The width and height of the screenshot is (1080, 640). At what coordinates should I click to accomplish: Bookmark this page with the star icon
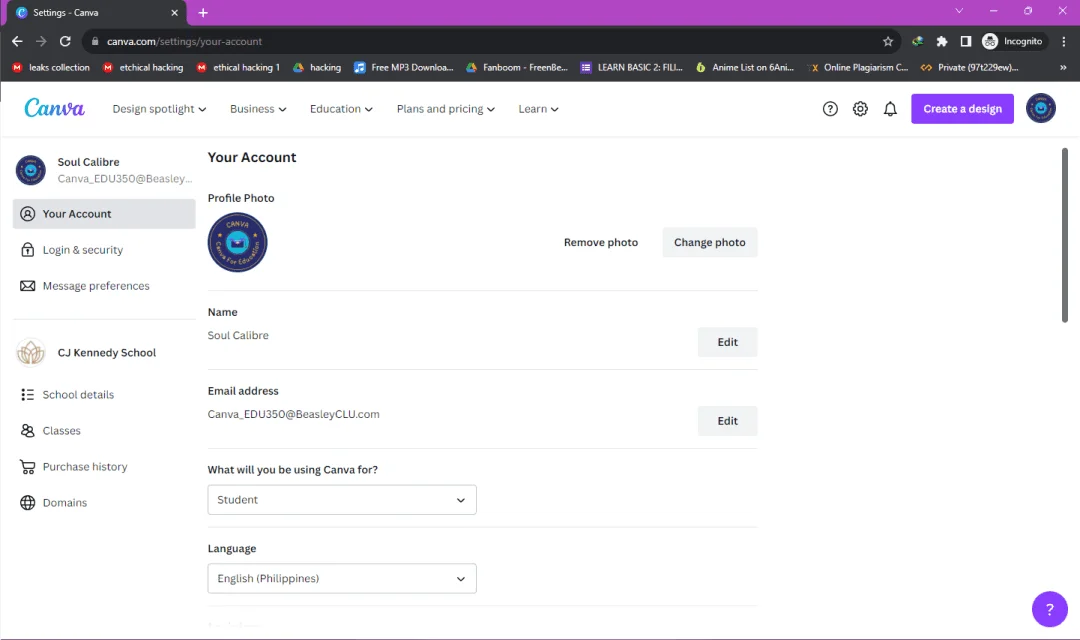coord(888,41)
